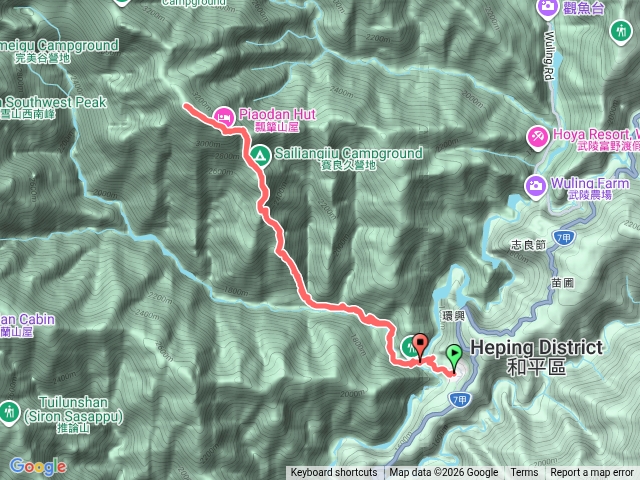The image size is (640, 480).
Task: Click the Wuling Farm text label
Action: coord(590,188)
